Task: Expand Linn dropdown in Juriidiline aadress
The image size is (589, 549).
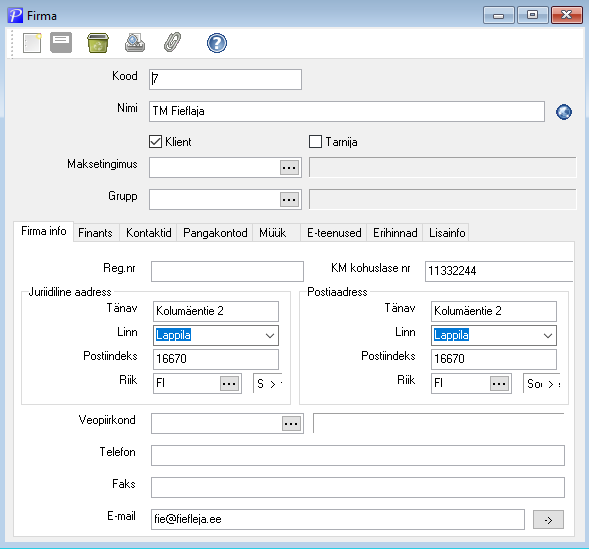Action: (x=270, y=335)
